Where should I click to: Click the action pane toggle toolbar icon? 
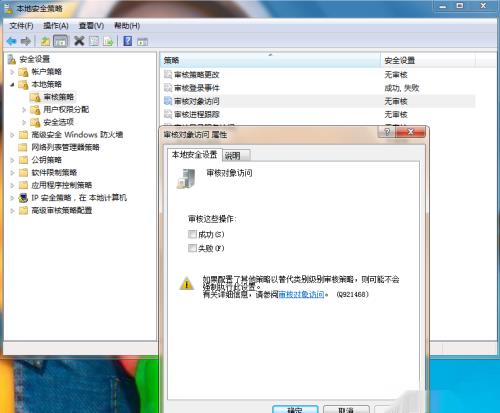tap(142, 42)
